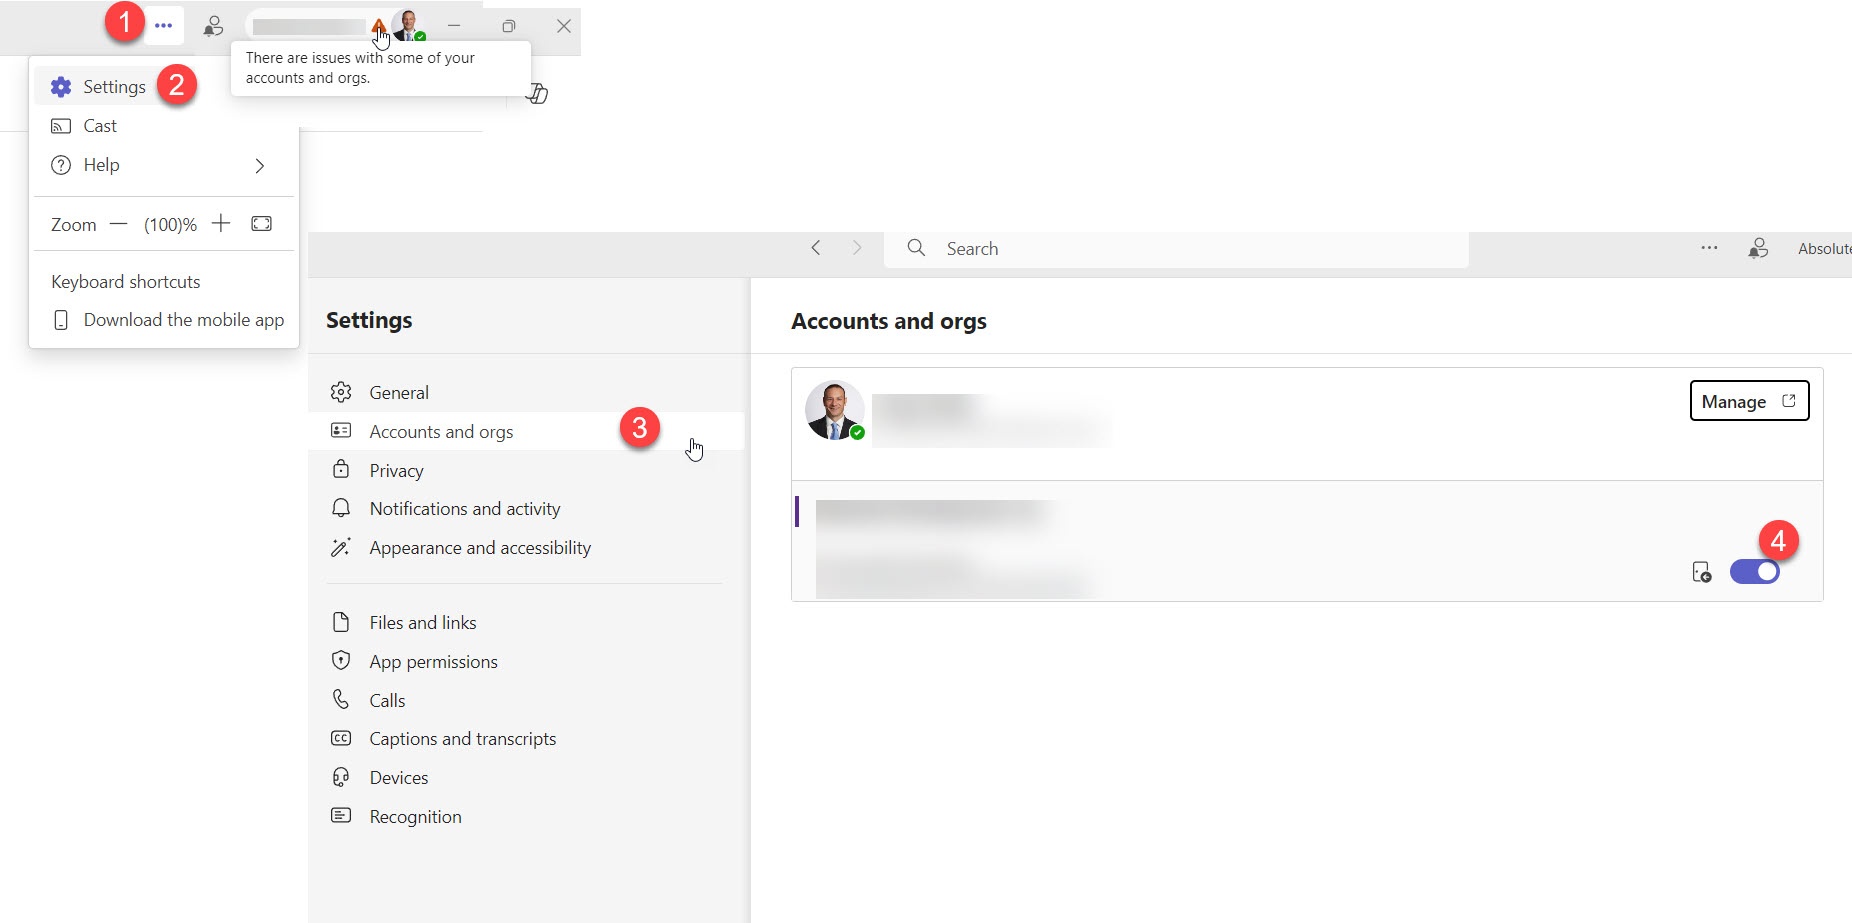Click the Captions and transcripts CC icon
Image resolution: width=1852 pixels, height=923 pixels.
[342, 738]
